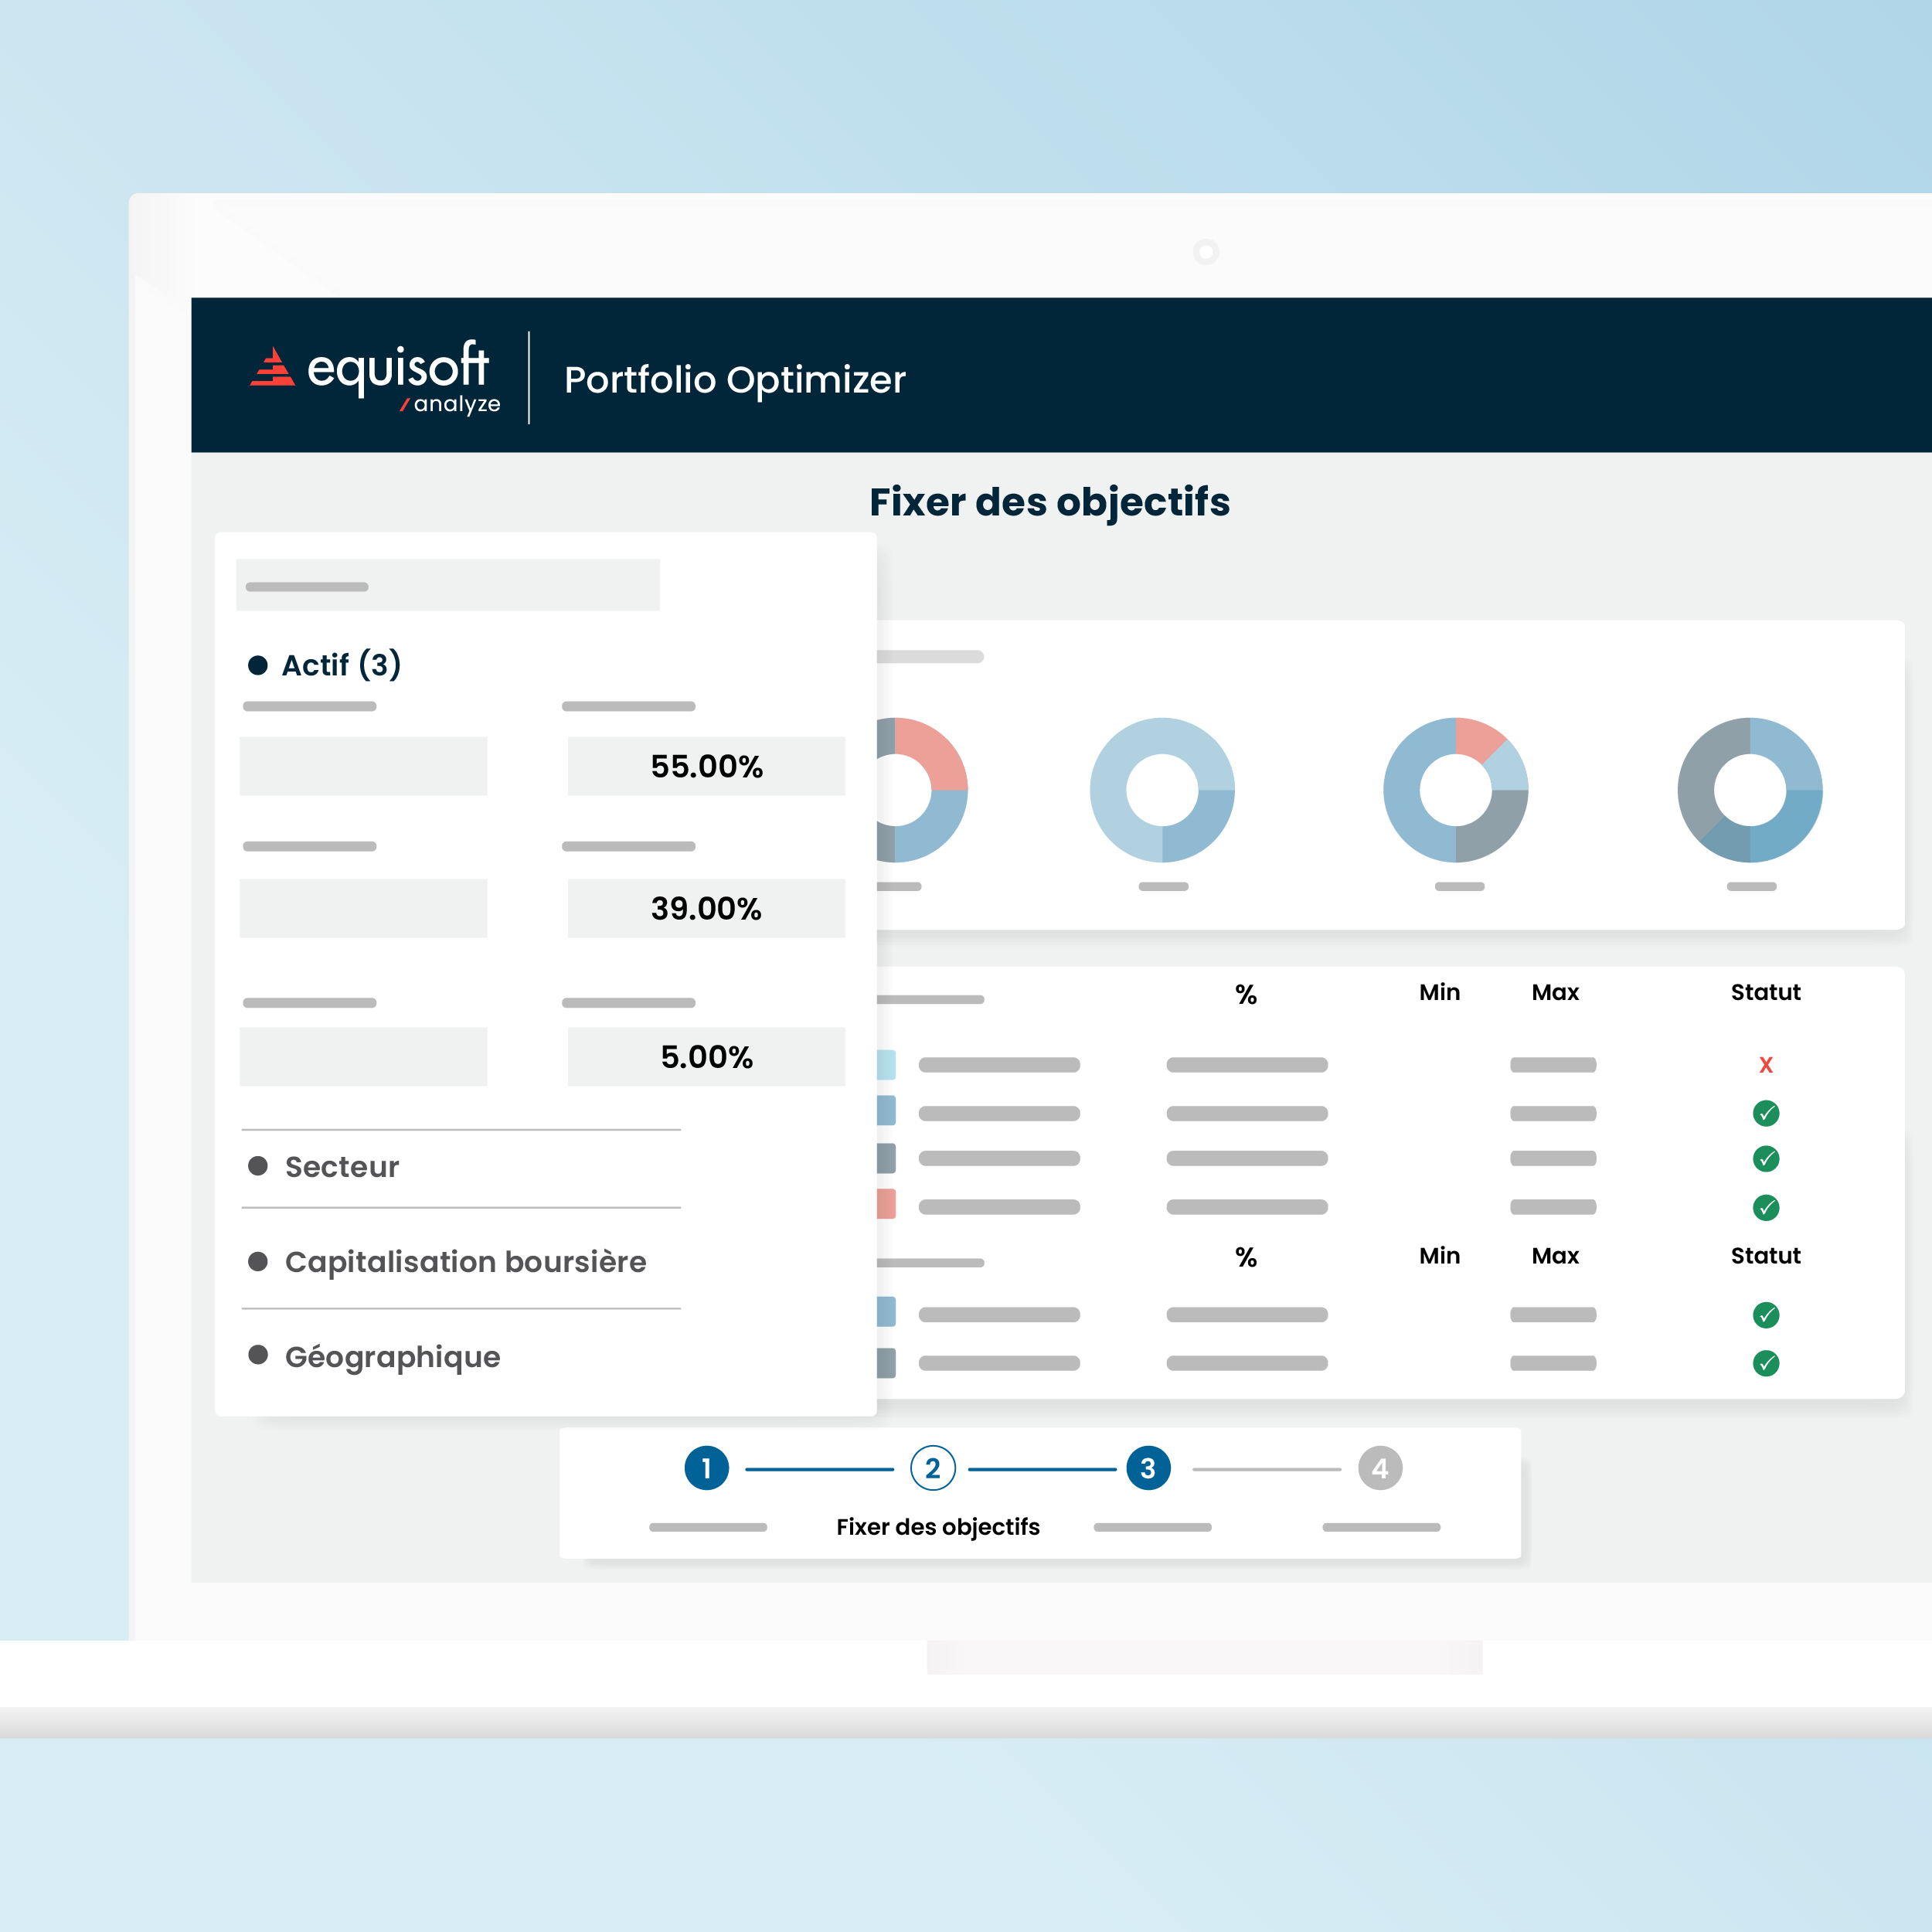
Task: Select the second donut chart
Action: (x=1163, y=790)
